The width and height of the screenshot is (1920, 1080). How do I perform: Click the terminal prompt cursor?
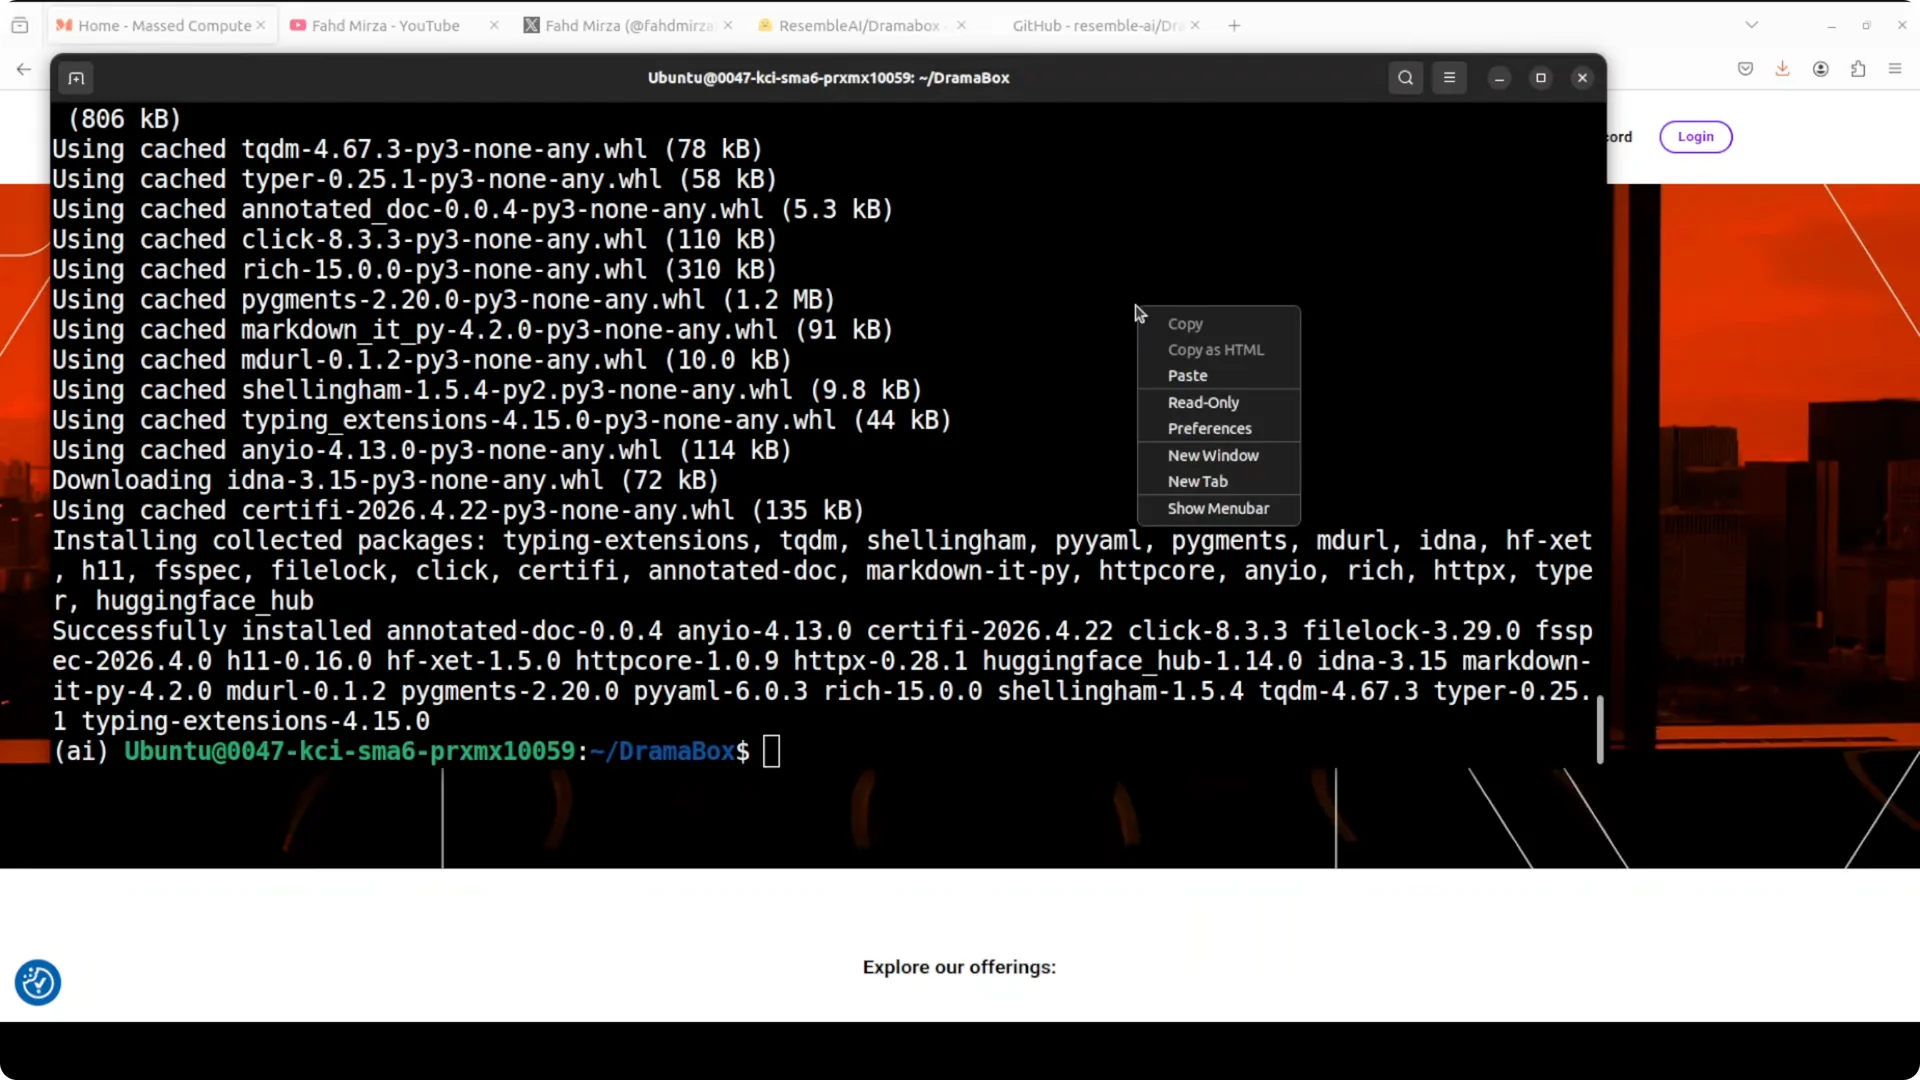tap(771, 751)
